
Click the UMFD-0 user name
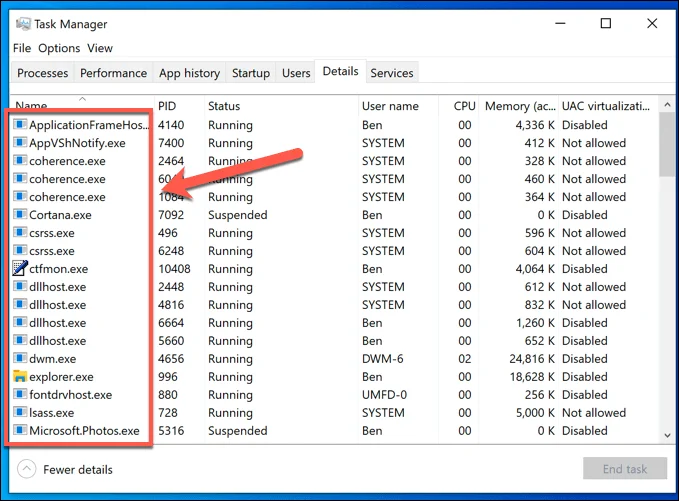click(x=384, y=394)
